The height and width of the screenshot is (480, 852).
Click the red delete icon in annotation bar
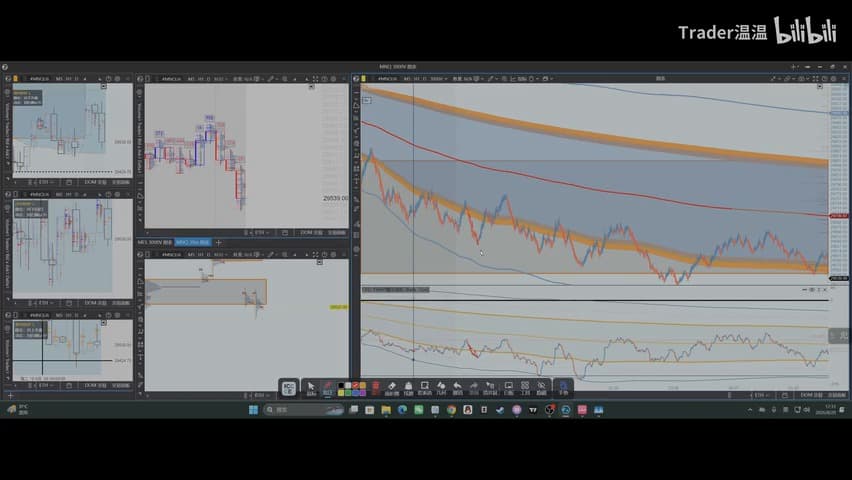pos(375,388)
